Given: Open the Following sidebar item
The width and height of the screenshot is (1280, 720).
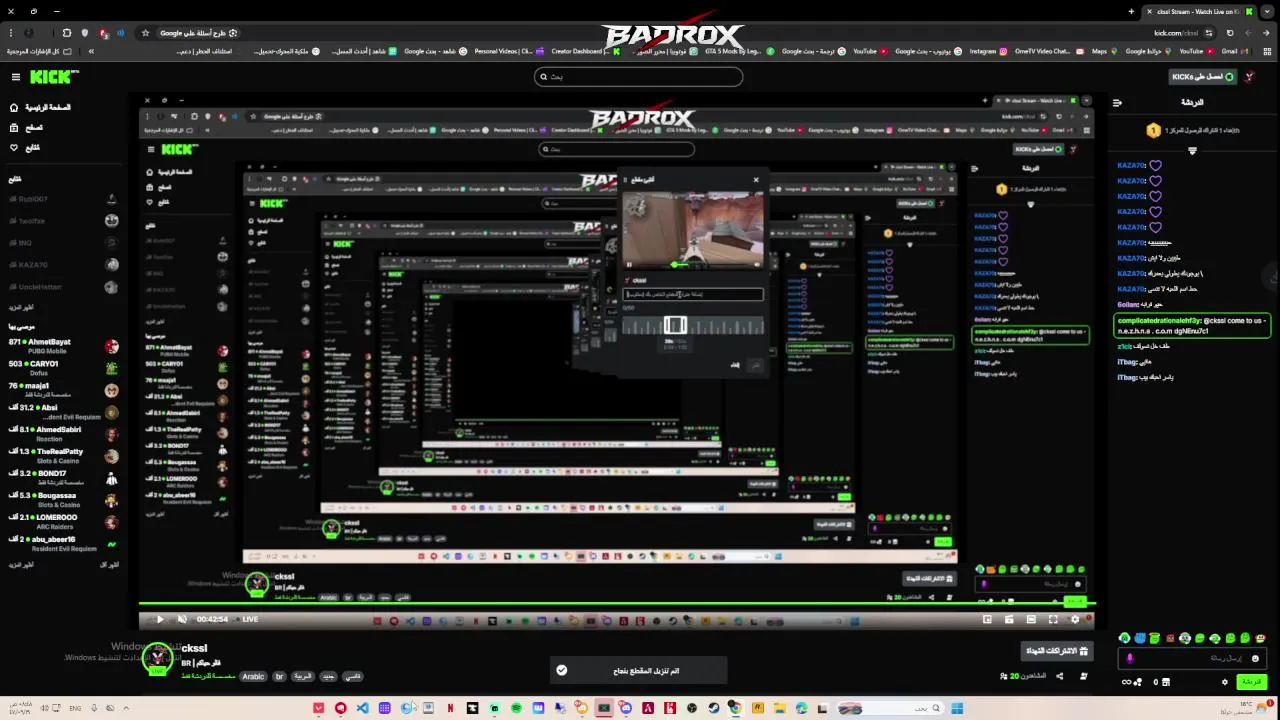Looking at the screenshot, I should 25,147.
